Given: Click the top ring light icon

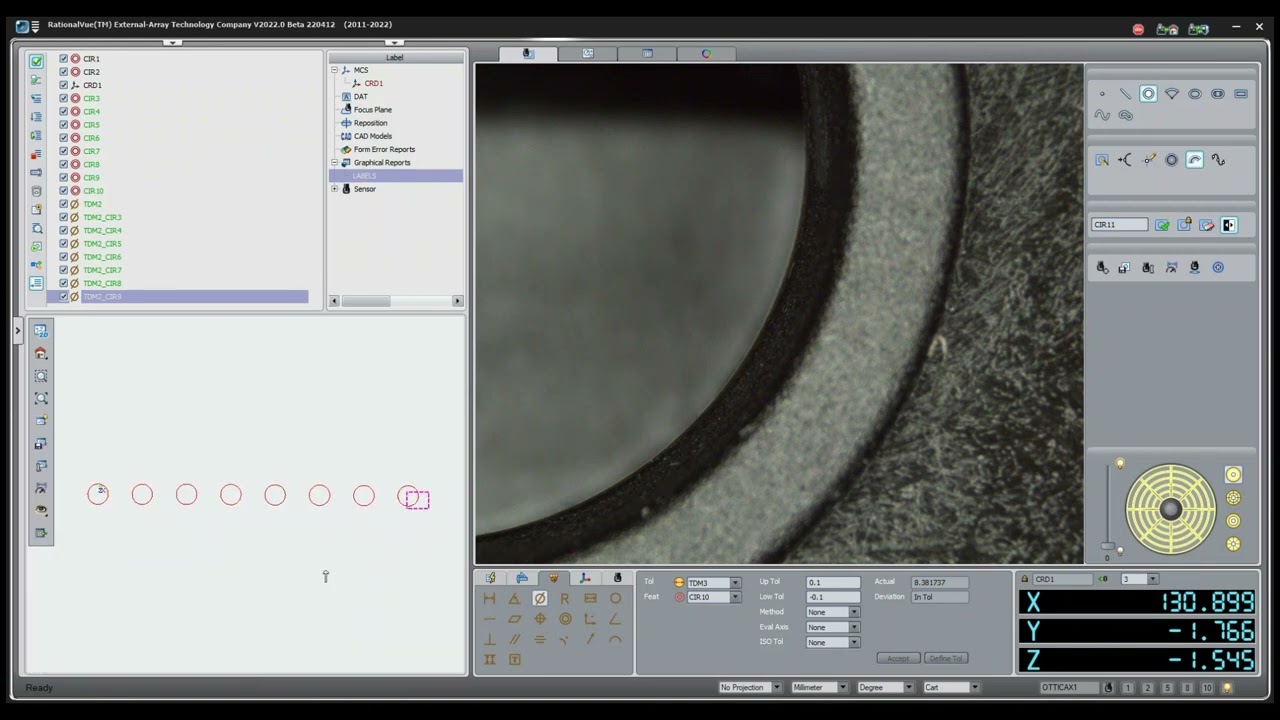Looking at the screenshot, I should [x=1233, y=475].
